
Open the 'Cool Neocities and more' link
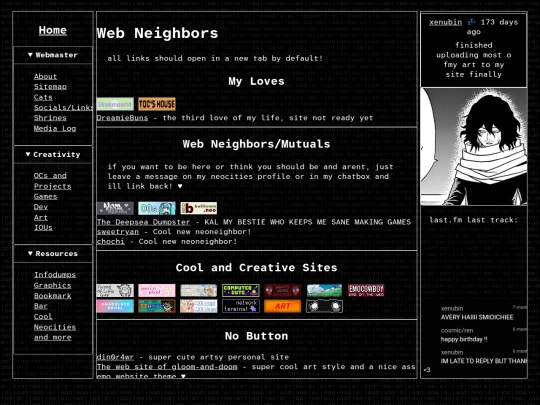[54, 327]
